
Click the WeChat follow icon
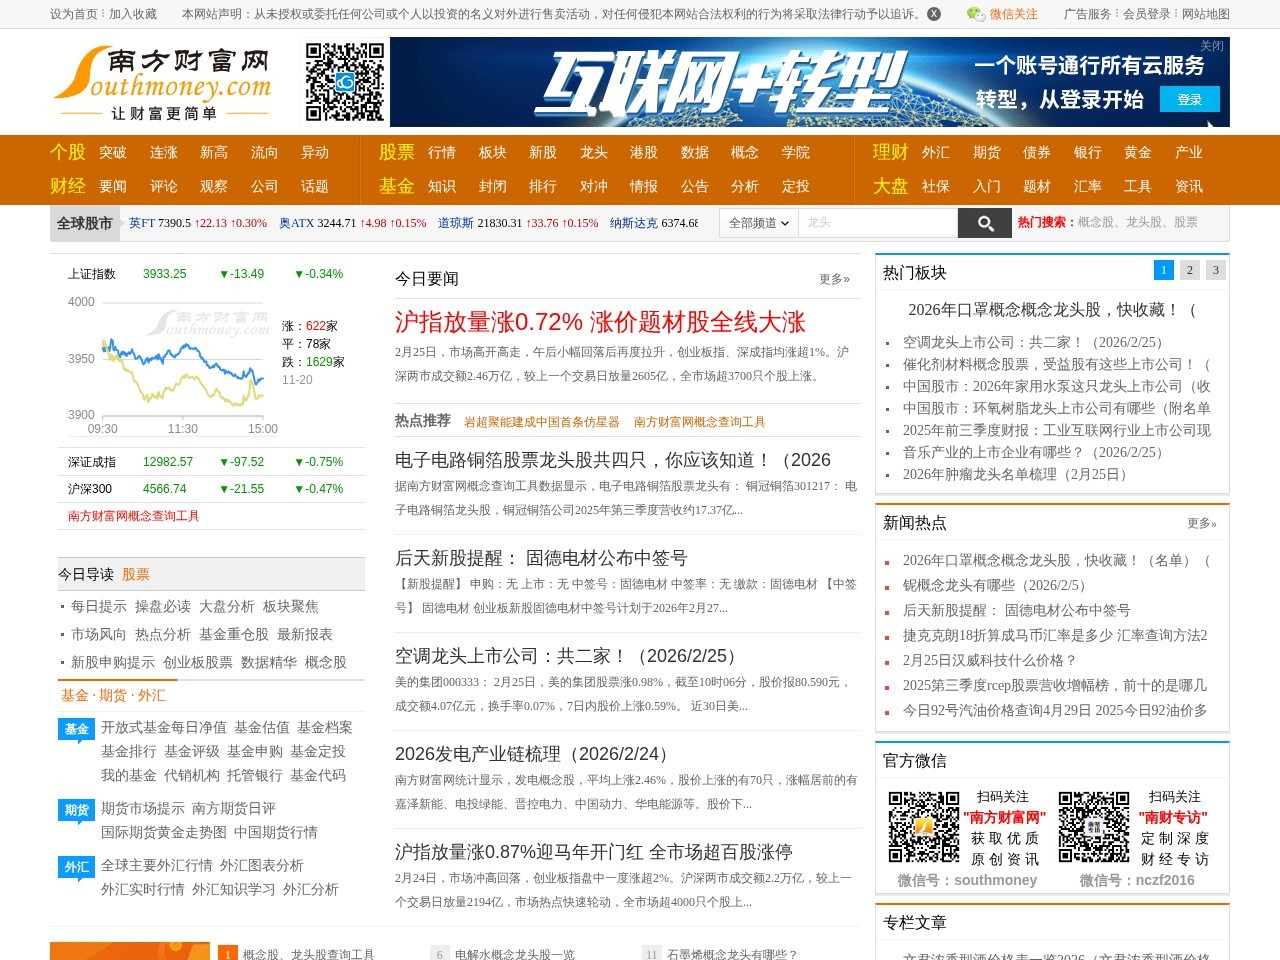(x=975, y=14)
